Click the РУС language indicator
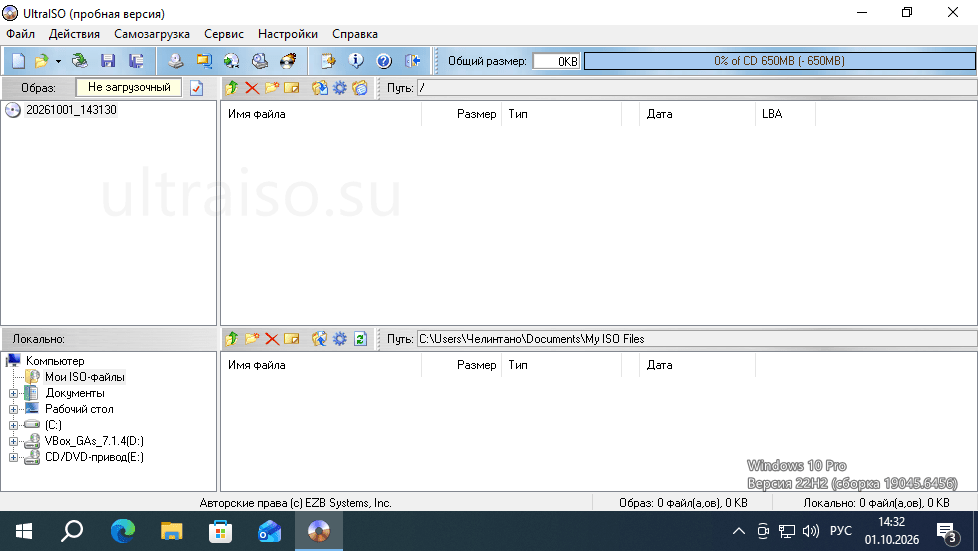 (x=841, y=531)
